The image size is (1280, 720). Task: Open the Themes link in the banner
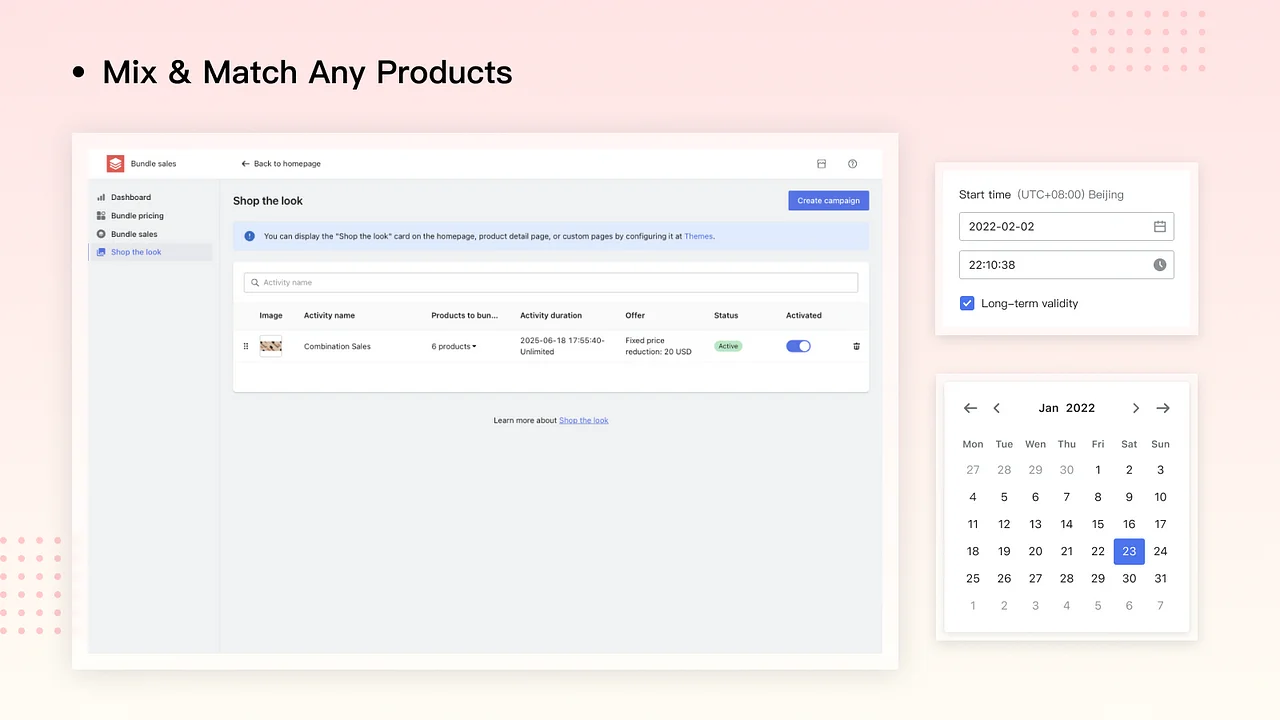(x=698, y=236)
